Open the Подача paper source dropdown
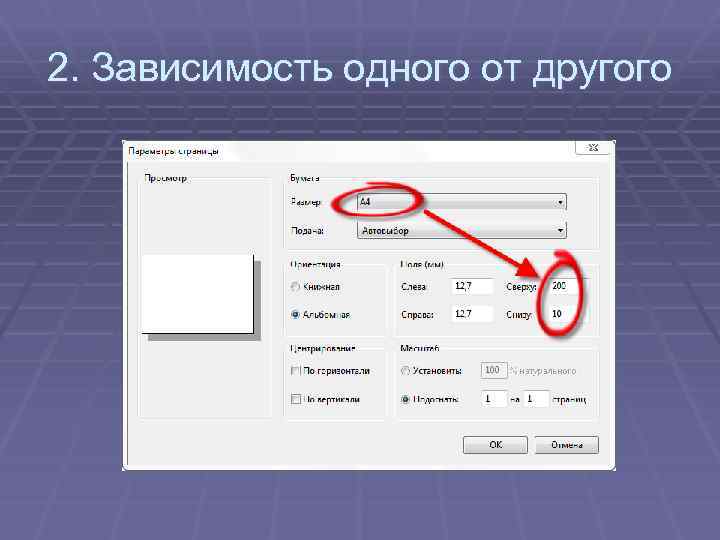 coord(462,230)
